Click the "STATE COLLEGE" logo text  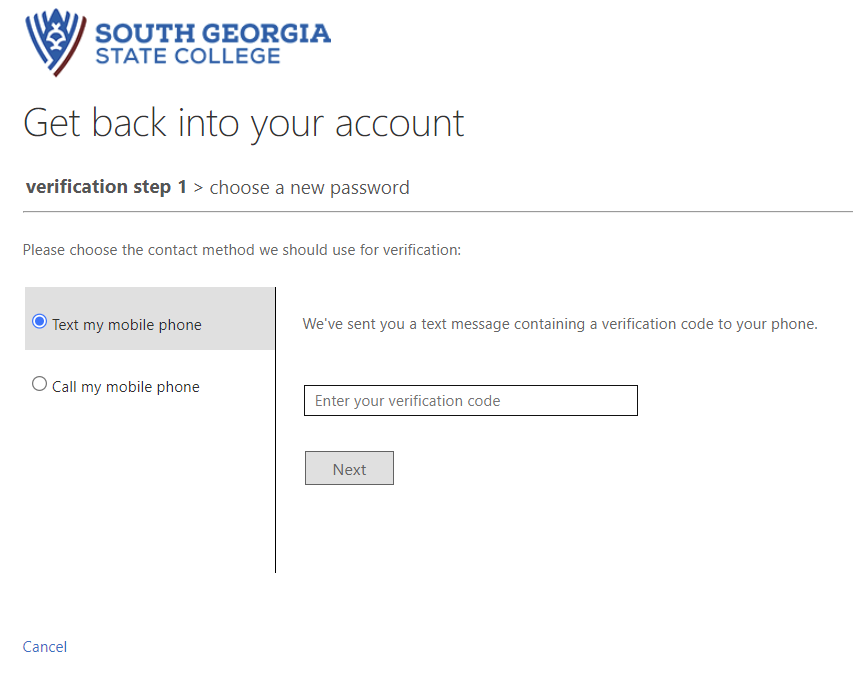point(188,56)
